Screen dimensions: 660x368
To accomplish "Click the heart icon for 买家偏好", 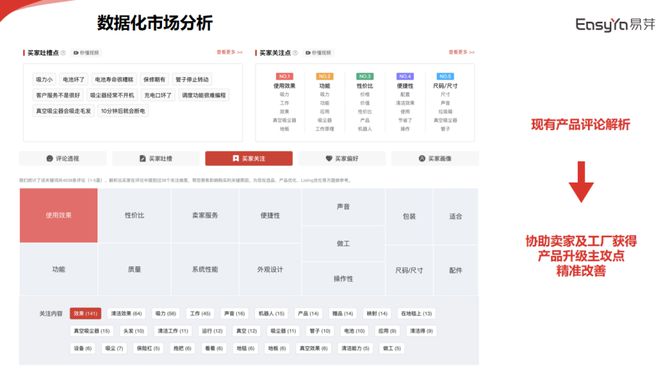I will coord(329,158).
